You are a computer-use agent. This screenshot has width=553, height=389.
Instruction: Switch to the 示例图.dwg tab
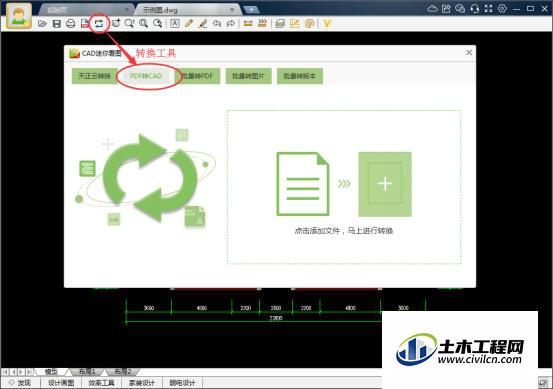click(187, 10)
